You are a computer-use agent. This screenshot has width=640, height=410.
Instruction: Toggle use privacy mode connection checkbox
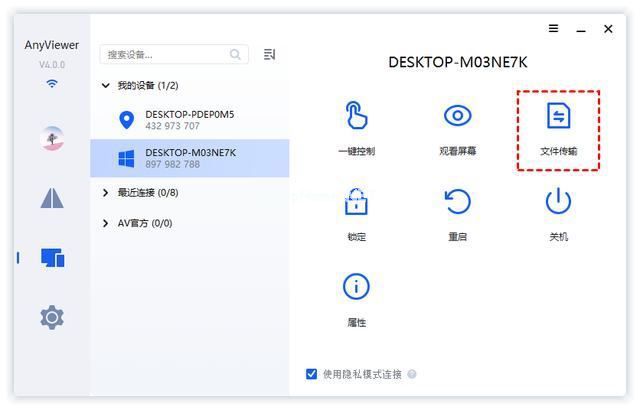point(311,374)
